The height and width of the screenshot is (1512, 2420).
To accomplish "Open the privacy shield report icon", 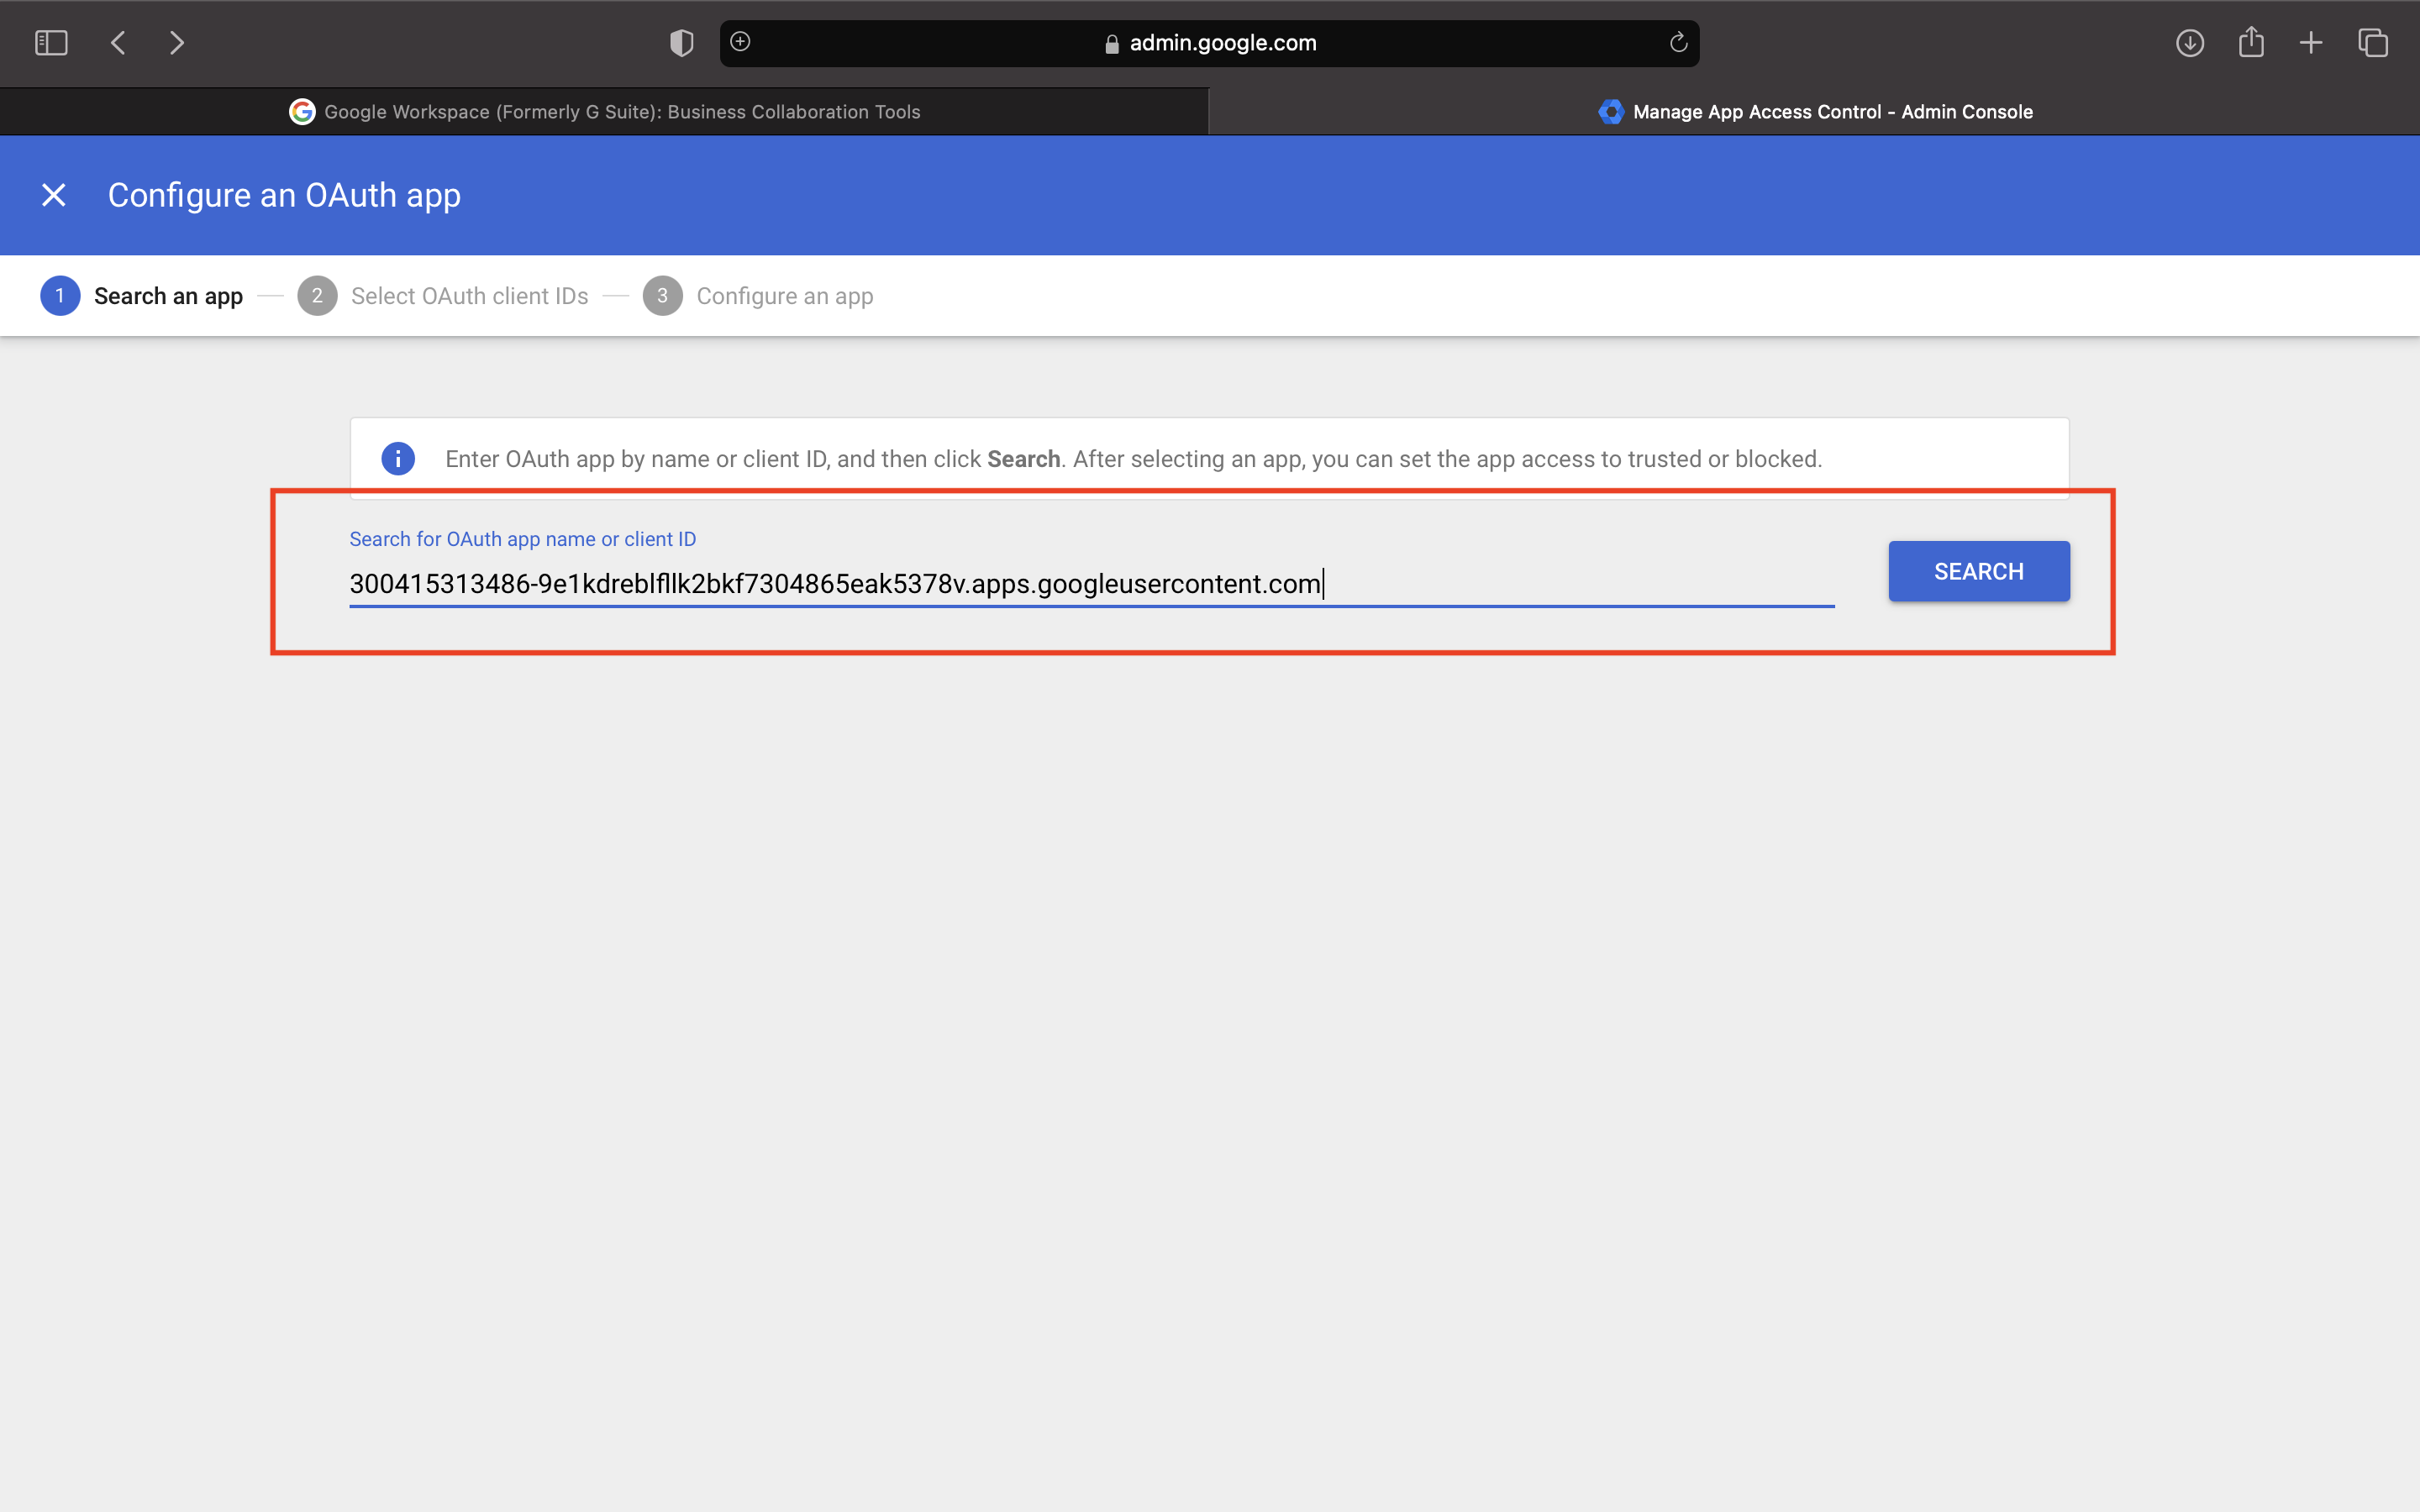I will click(681, 43).
